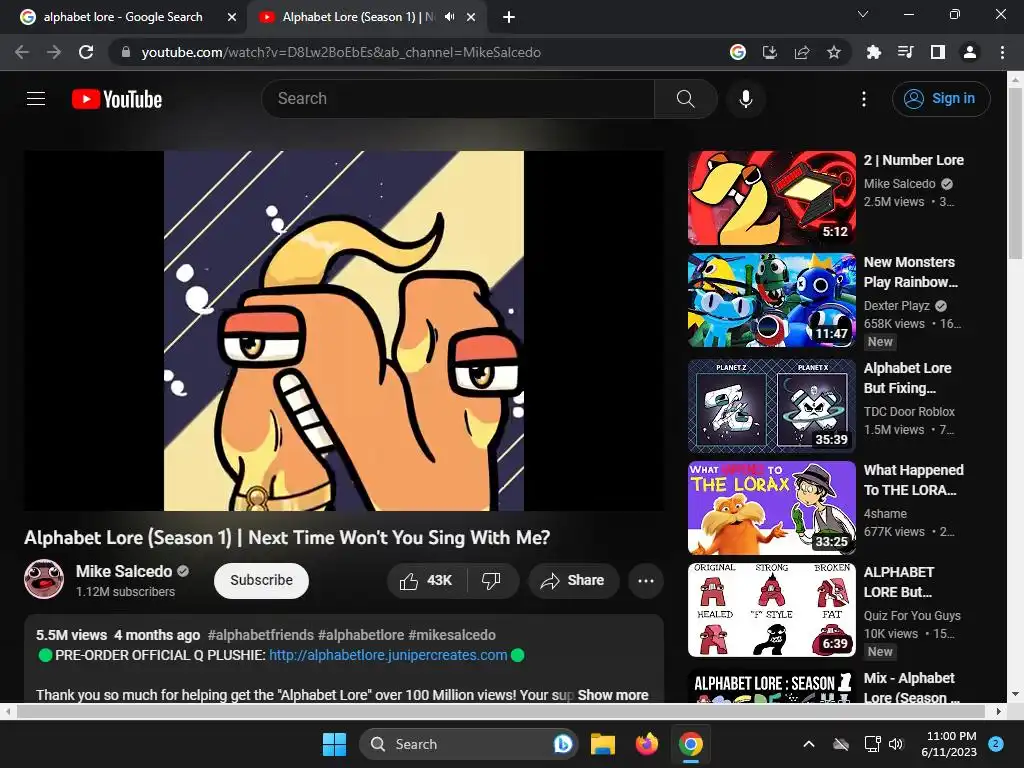Viewport: 1024px width, 768px height.
Task: Subscribe to Mike Salcedo
Action: point(261,581)
